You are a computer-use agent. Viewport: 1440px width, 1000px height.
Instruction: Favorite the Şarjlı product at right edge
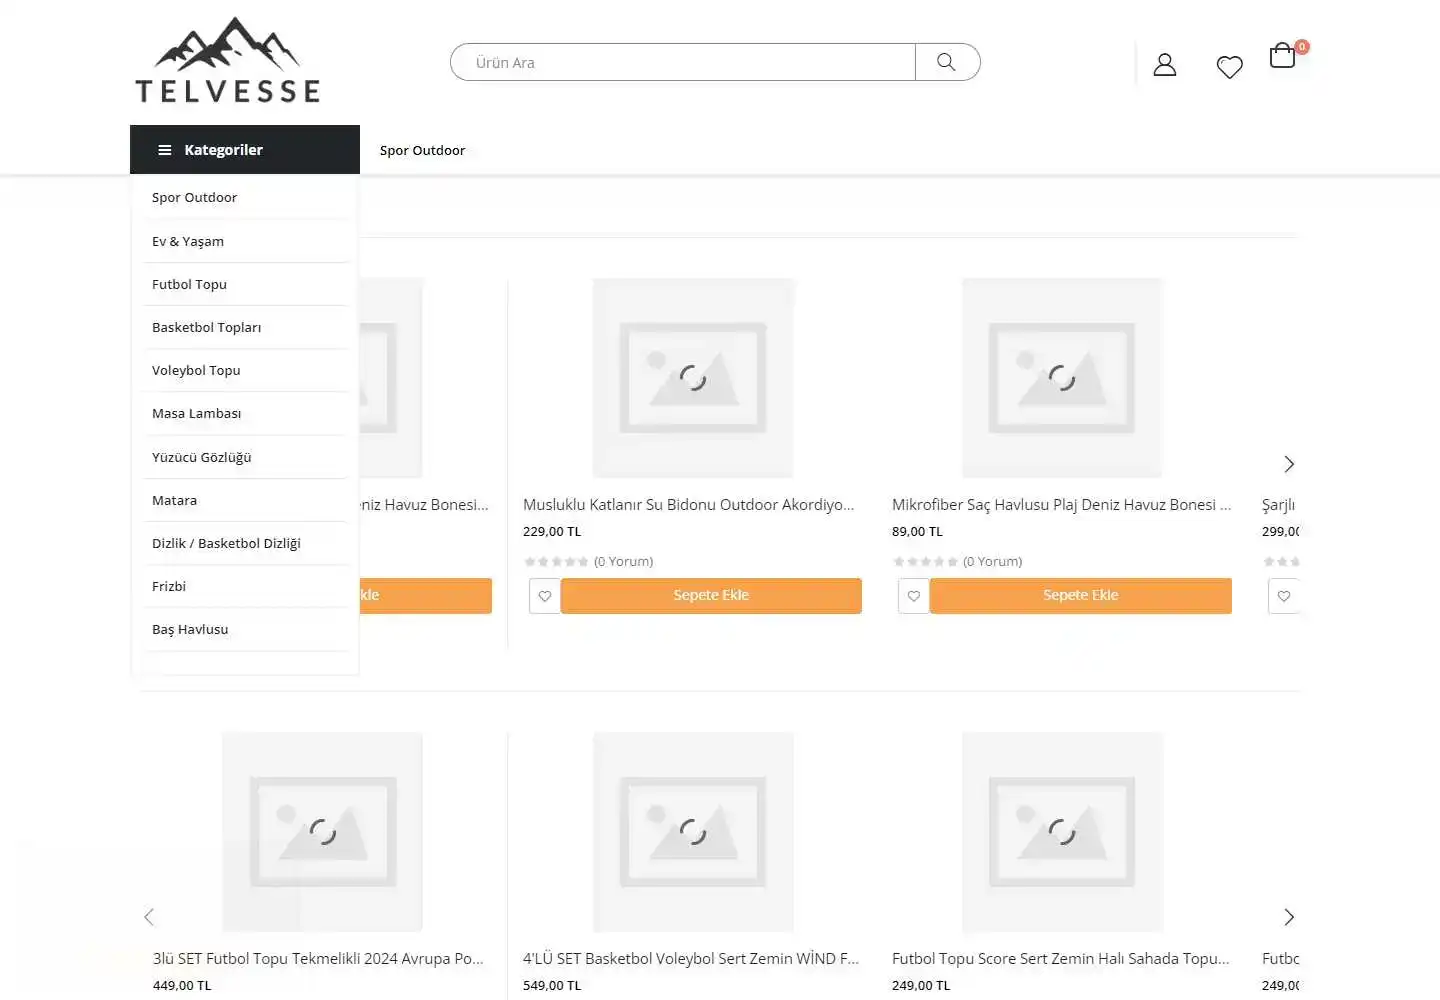click(x=1284, y=596)
